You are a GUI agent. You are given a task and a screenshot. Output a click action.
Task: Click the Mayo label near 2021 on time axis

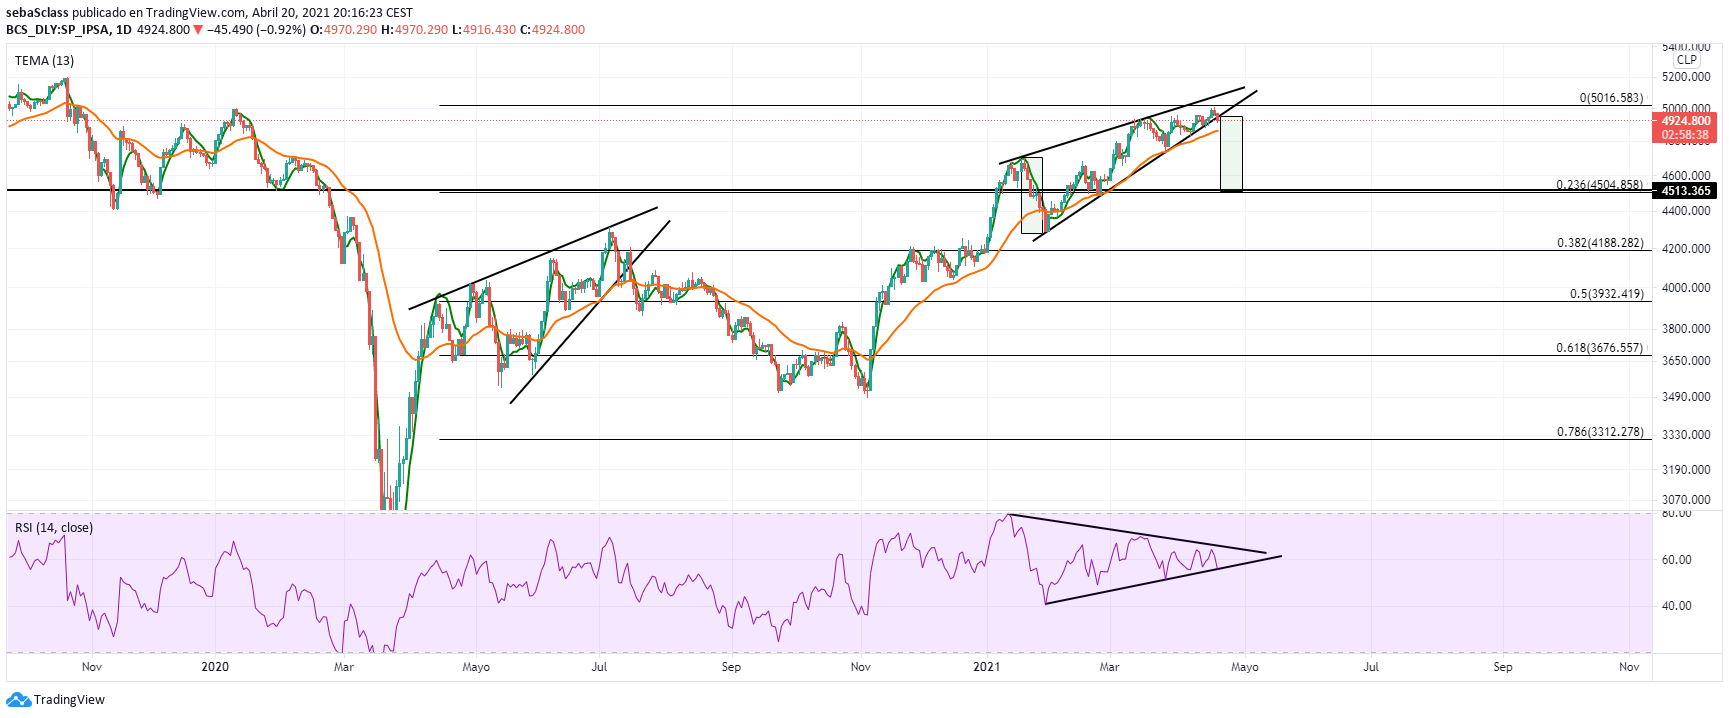click(1245, 667)
